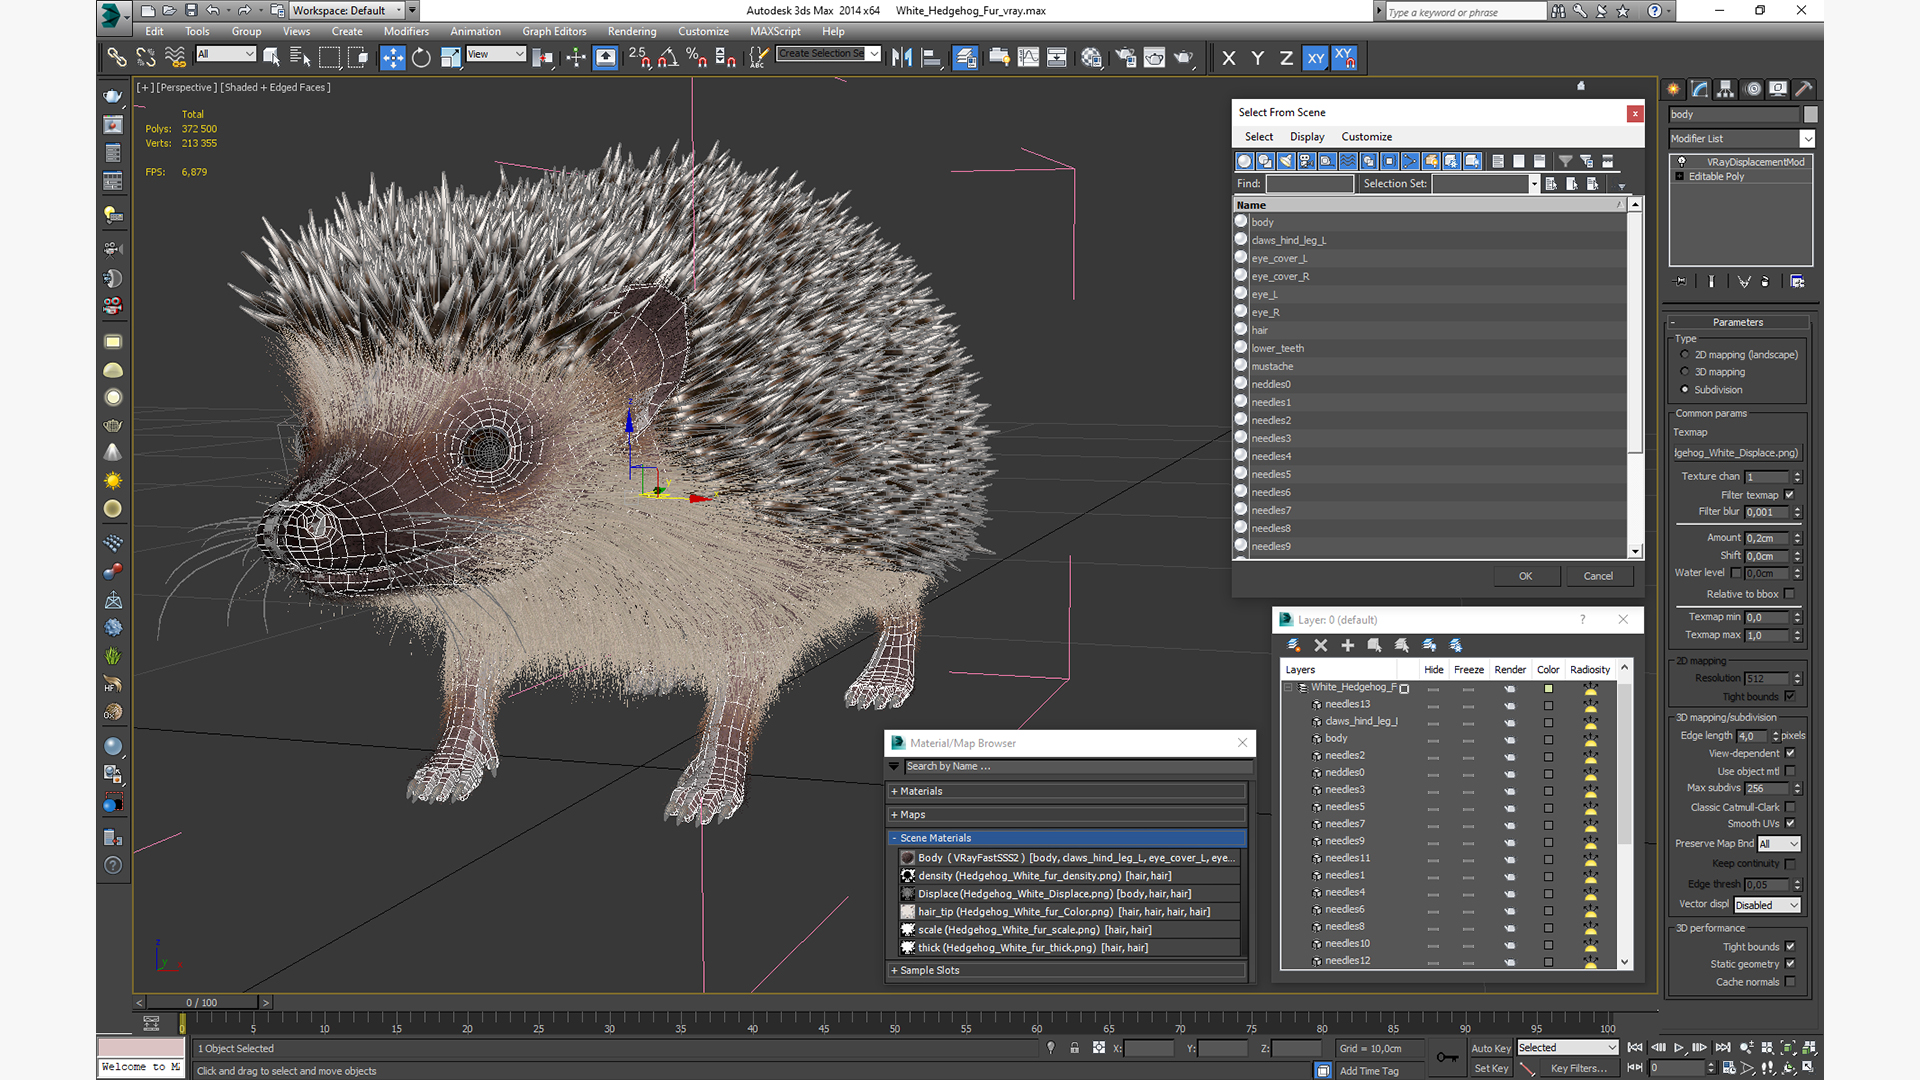This screenshot has width=1920, height=1080.
Task: Enable Use object mtl checkbox
Action: (x=1790, y=771)
